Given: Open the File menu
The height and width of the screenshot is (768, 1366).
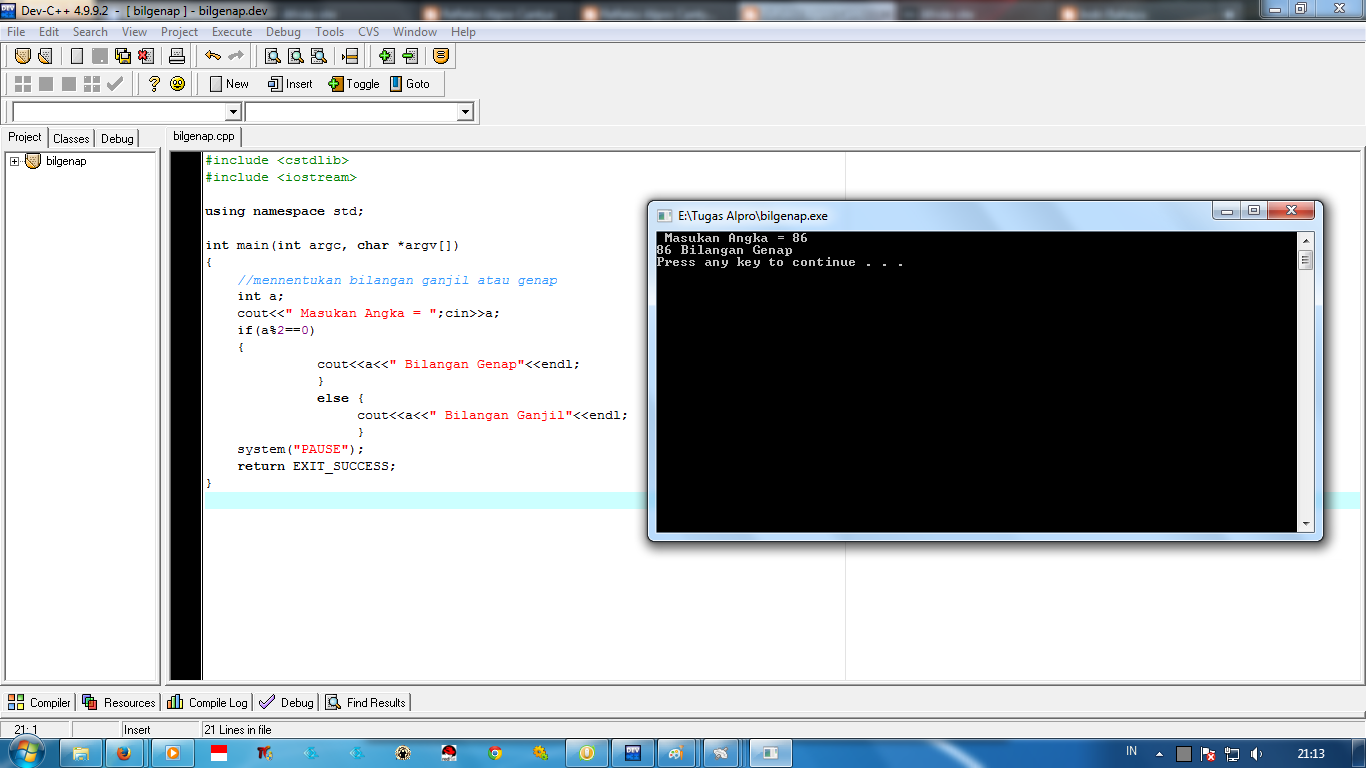Looking at the screenshot, I should (x=16, y=32).
